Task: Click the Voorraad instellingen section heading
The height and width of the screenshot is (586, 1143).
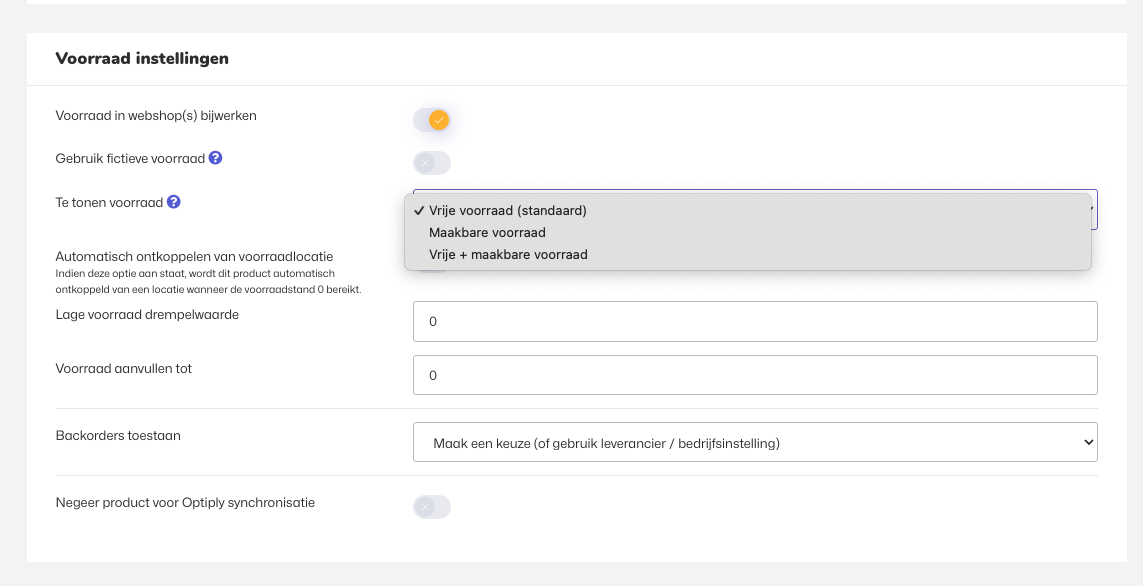Action: [142, 59]
